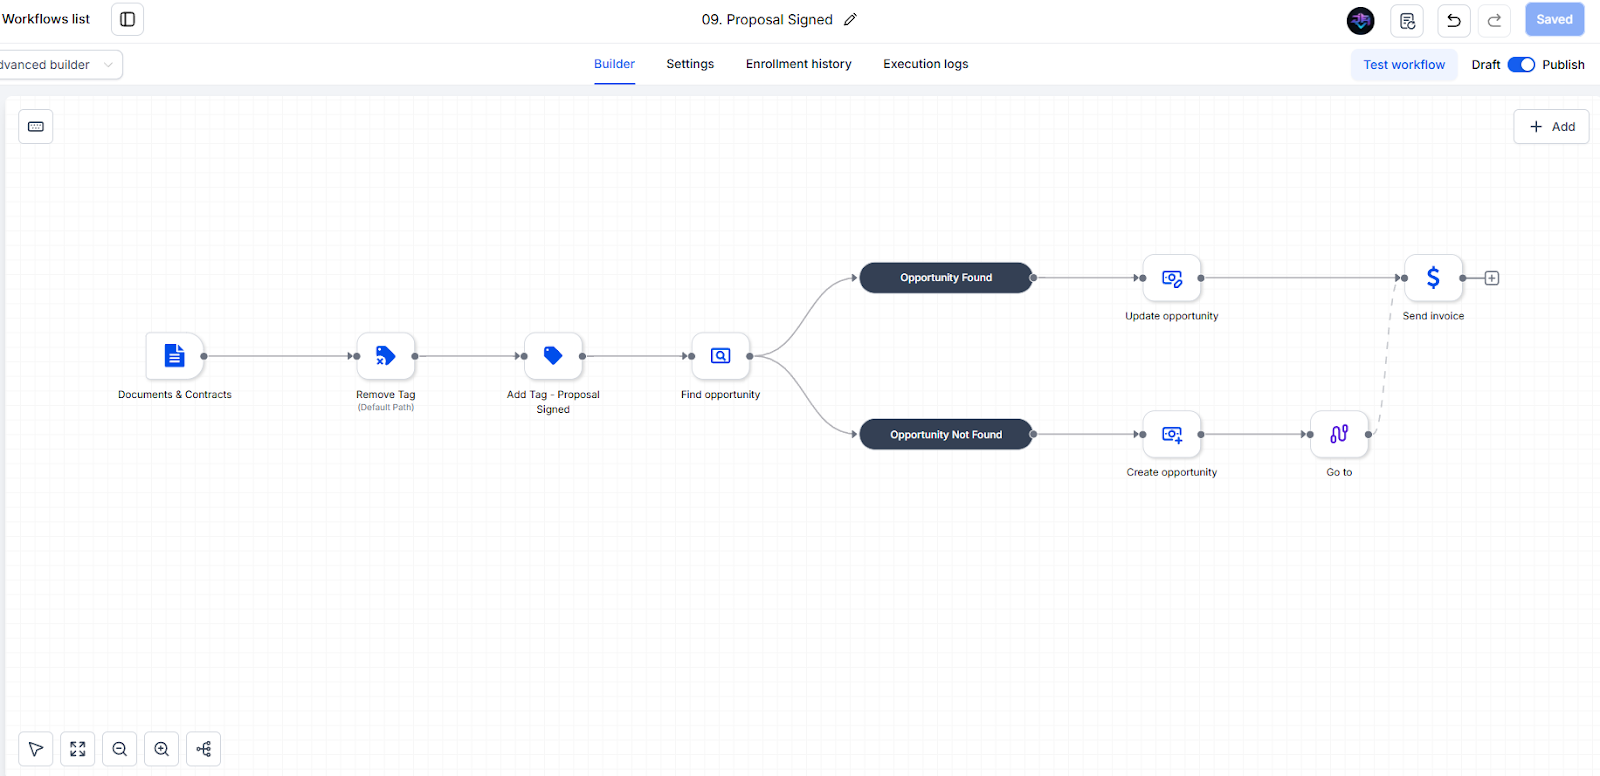The width and height of the screenshot is (1600, 776).
Task: Open the user avatar menu
Action: pyautogui.click(x=1360, y=20)
